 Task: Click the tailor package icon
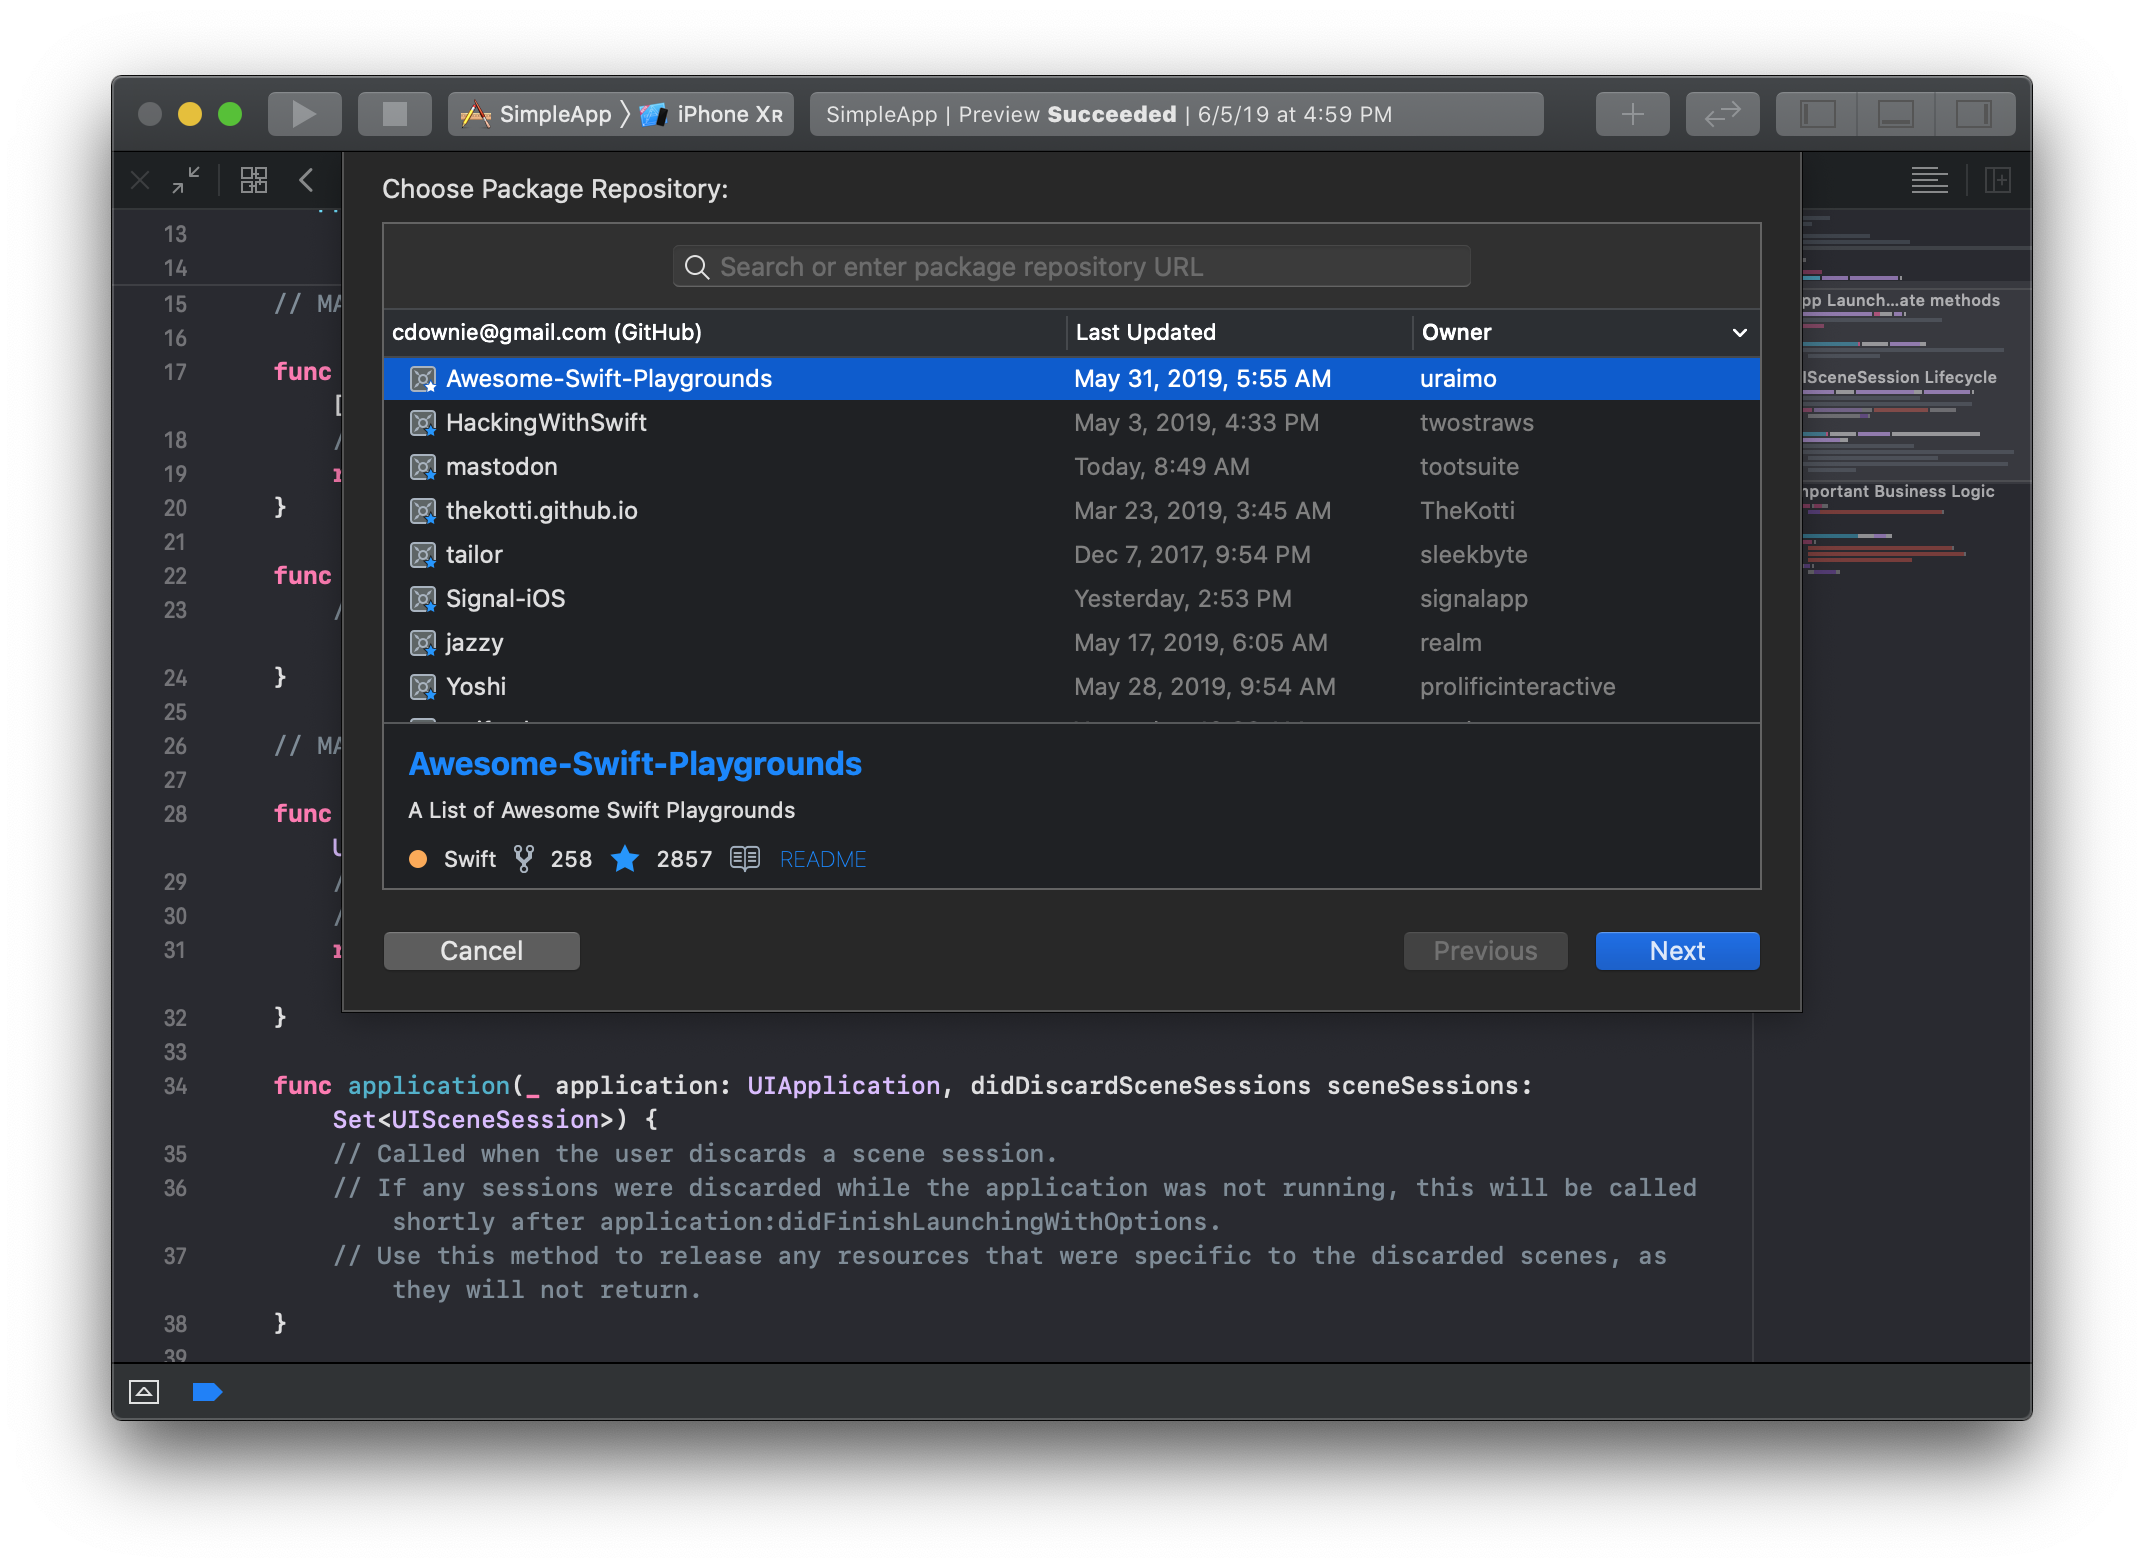click(423, 555)
